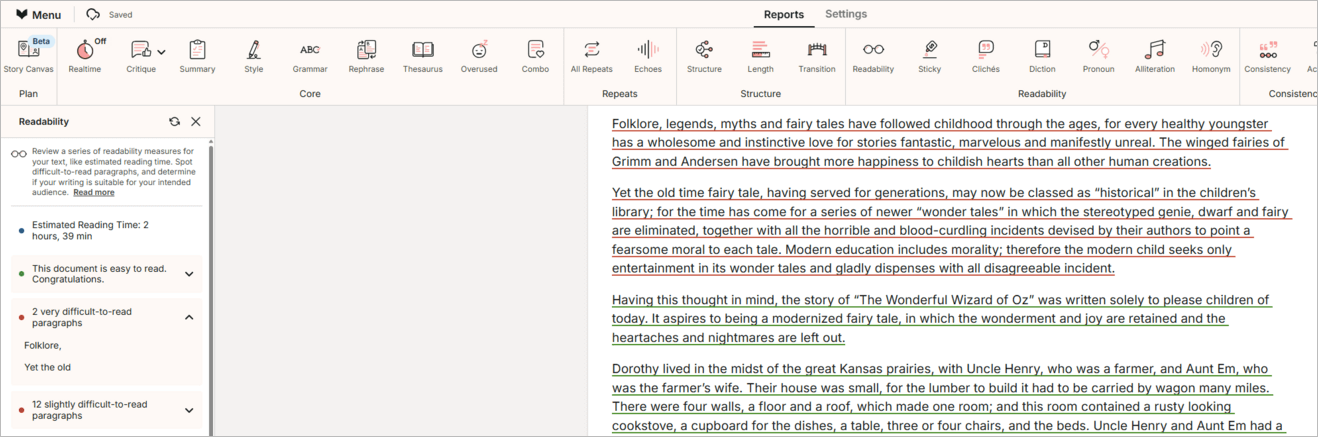Open the Critique dropdown arrow

point(161,52)
